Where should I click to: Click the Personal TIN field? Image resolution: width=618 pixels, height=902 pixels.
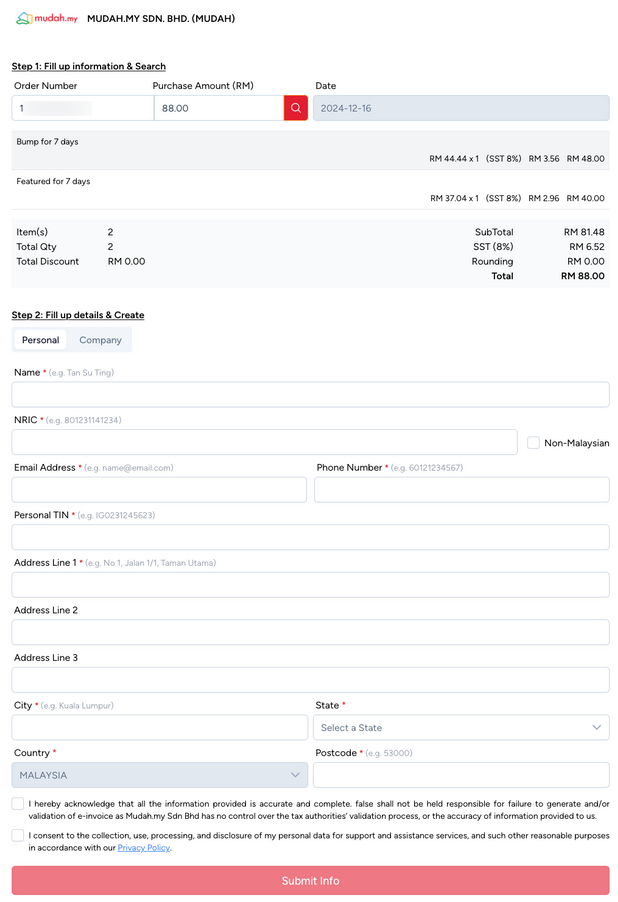310,538
